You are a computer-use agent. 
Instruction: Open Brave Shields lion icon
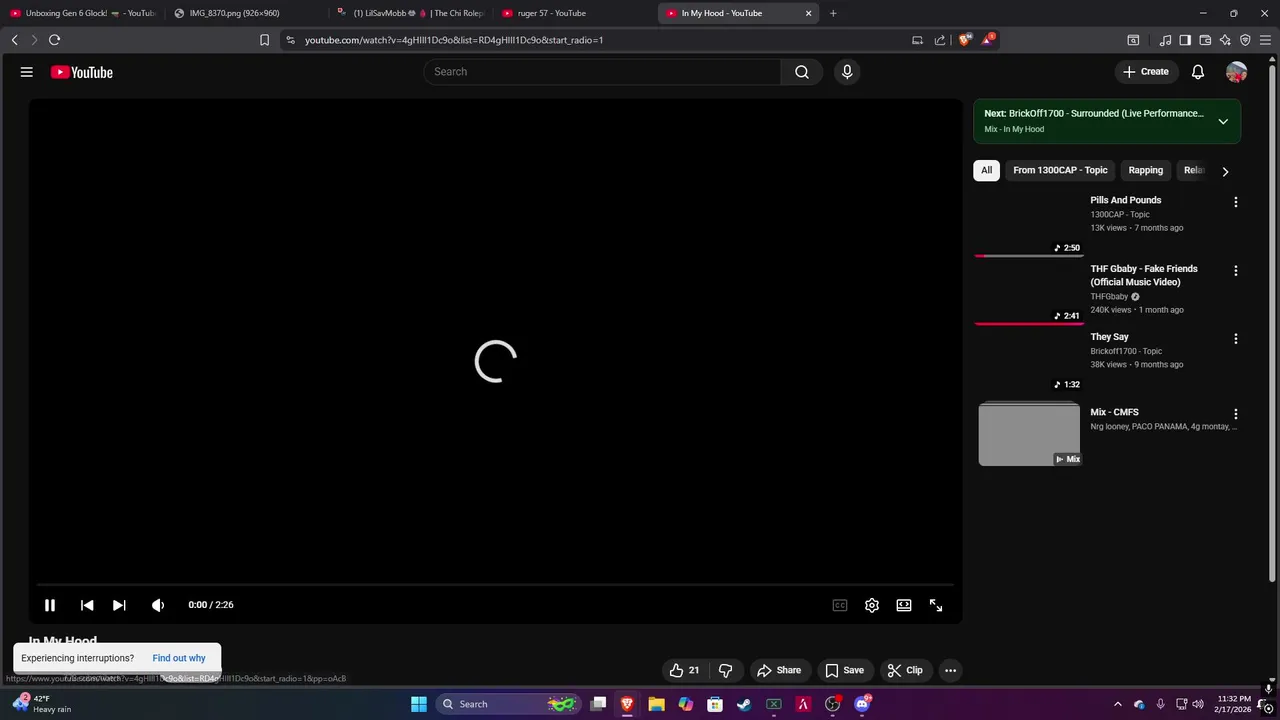coord(965,40)
